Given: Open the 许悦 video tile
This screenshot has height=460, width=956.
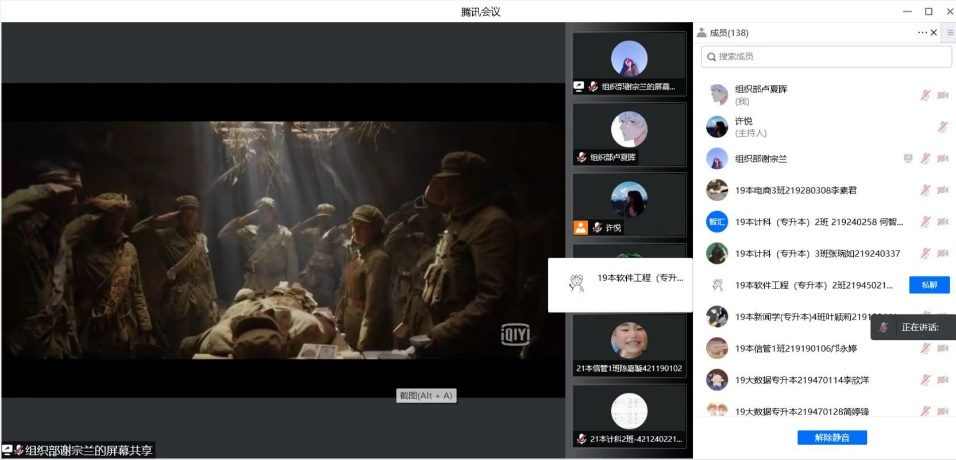Looking at the screenshot, I should tap(629, 205).
